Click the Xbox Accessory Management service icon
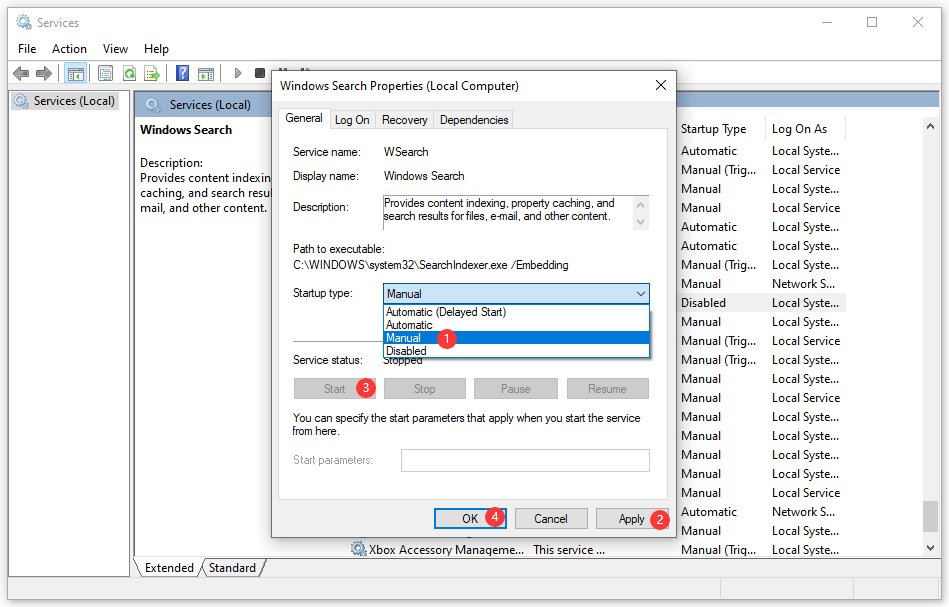949x607 pixels. (x=357, y=548)
